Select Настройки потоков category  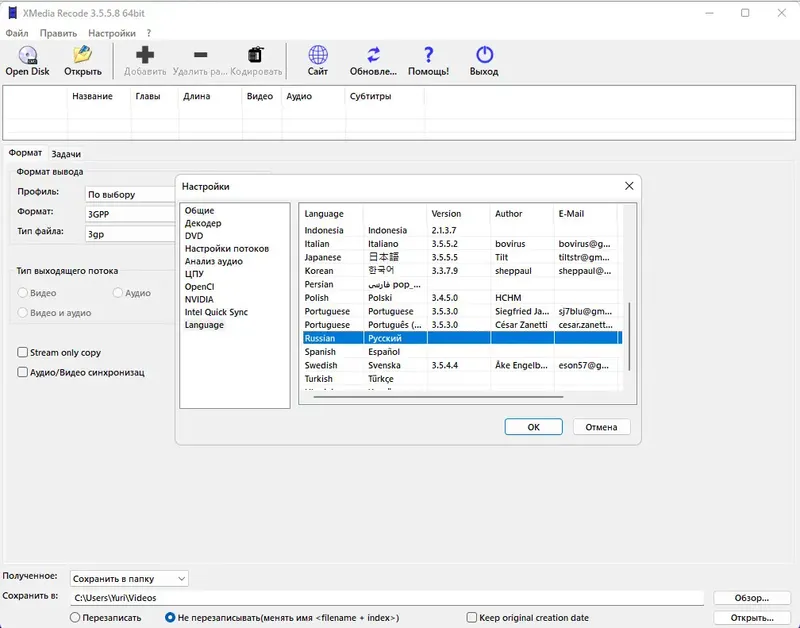(x=227, y=249)
